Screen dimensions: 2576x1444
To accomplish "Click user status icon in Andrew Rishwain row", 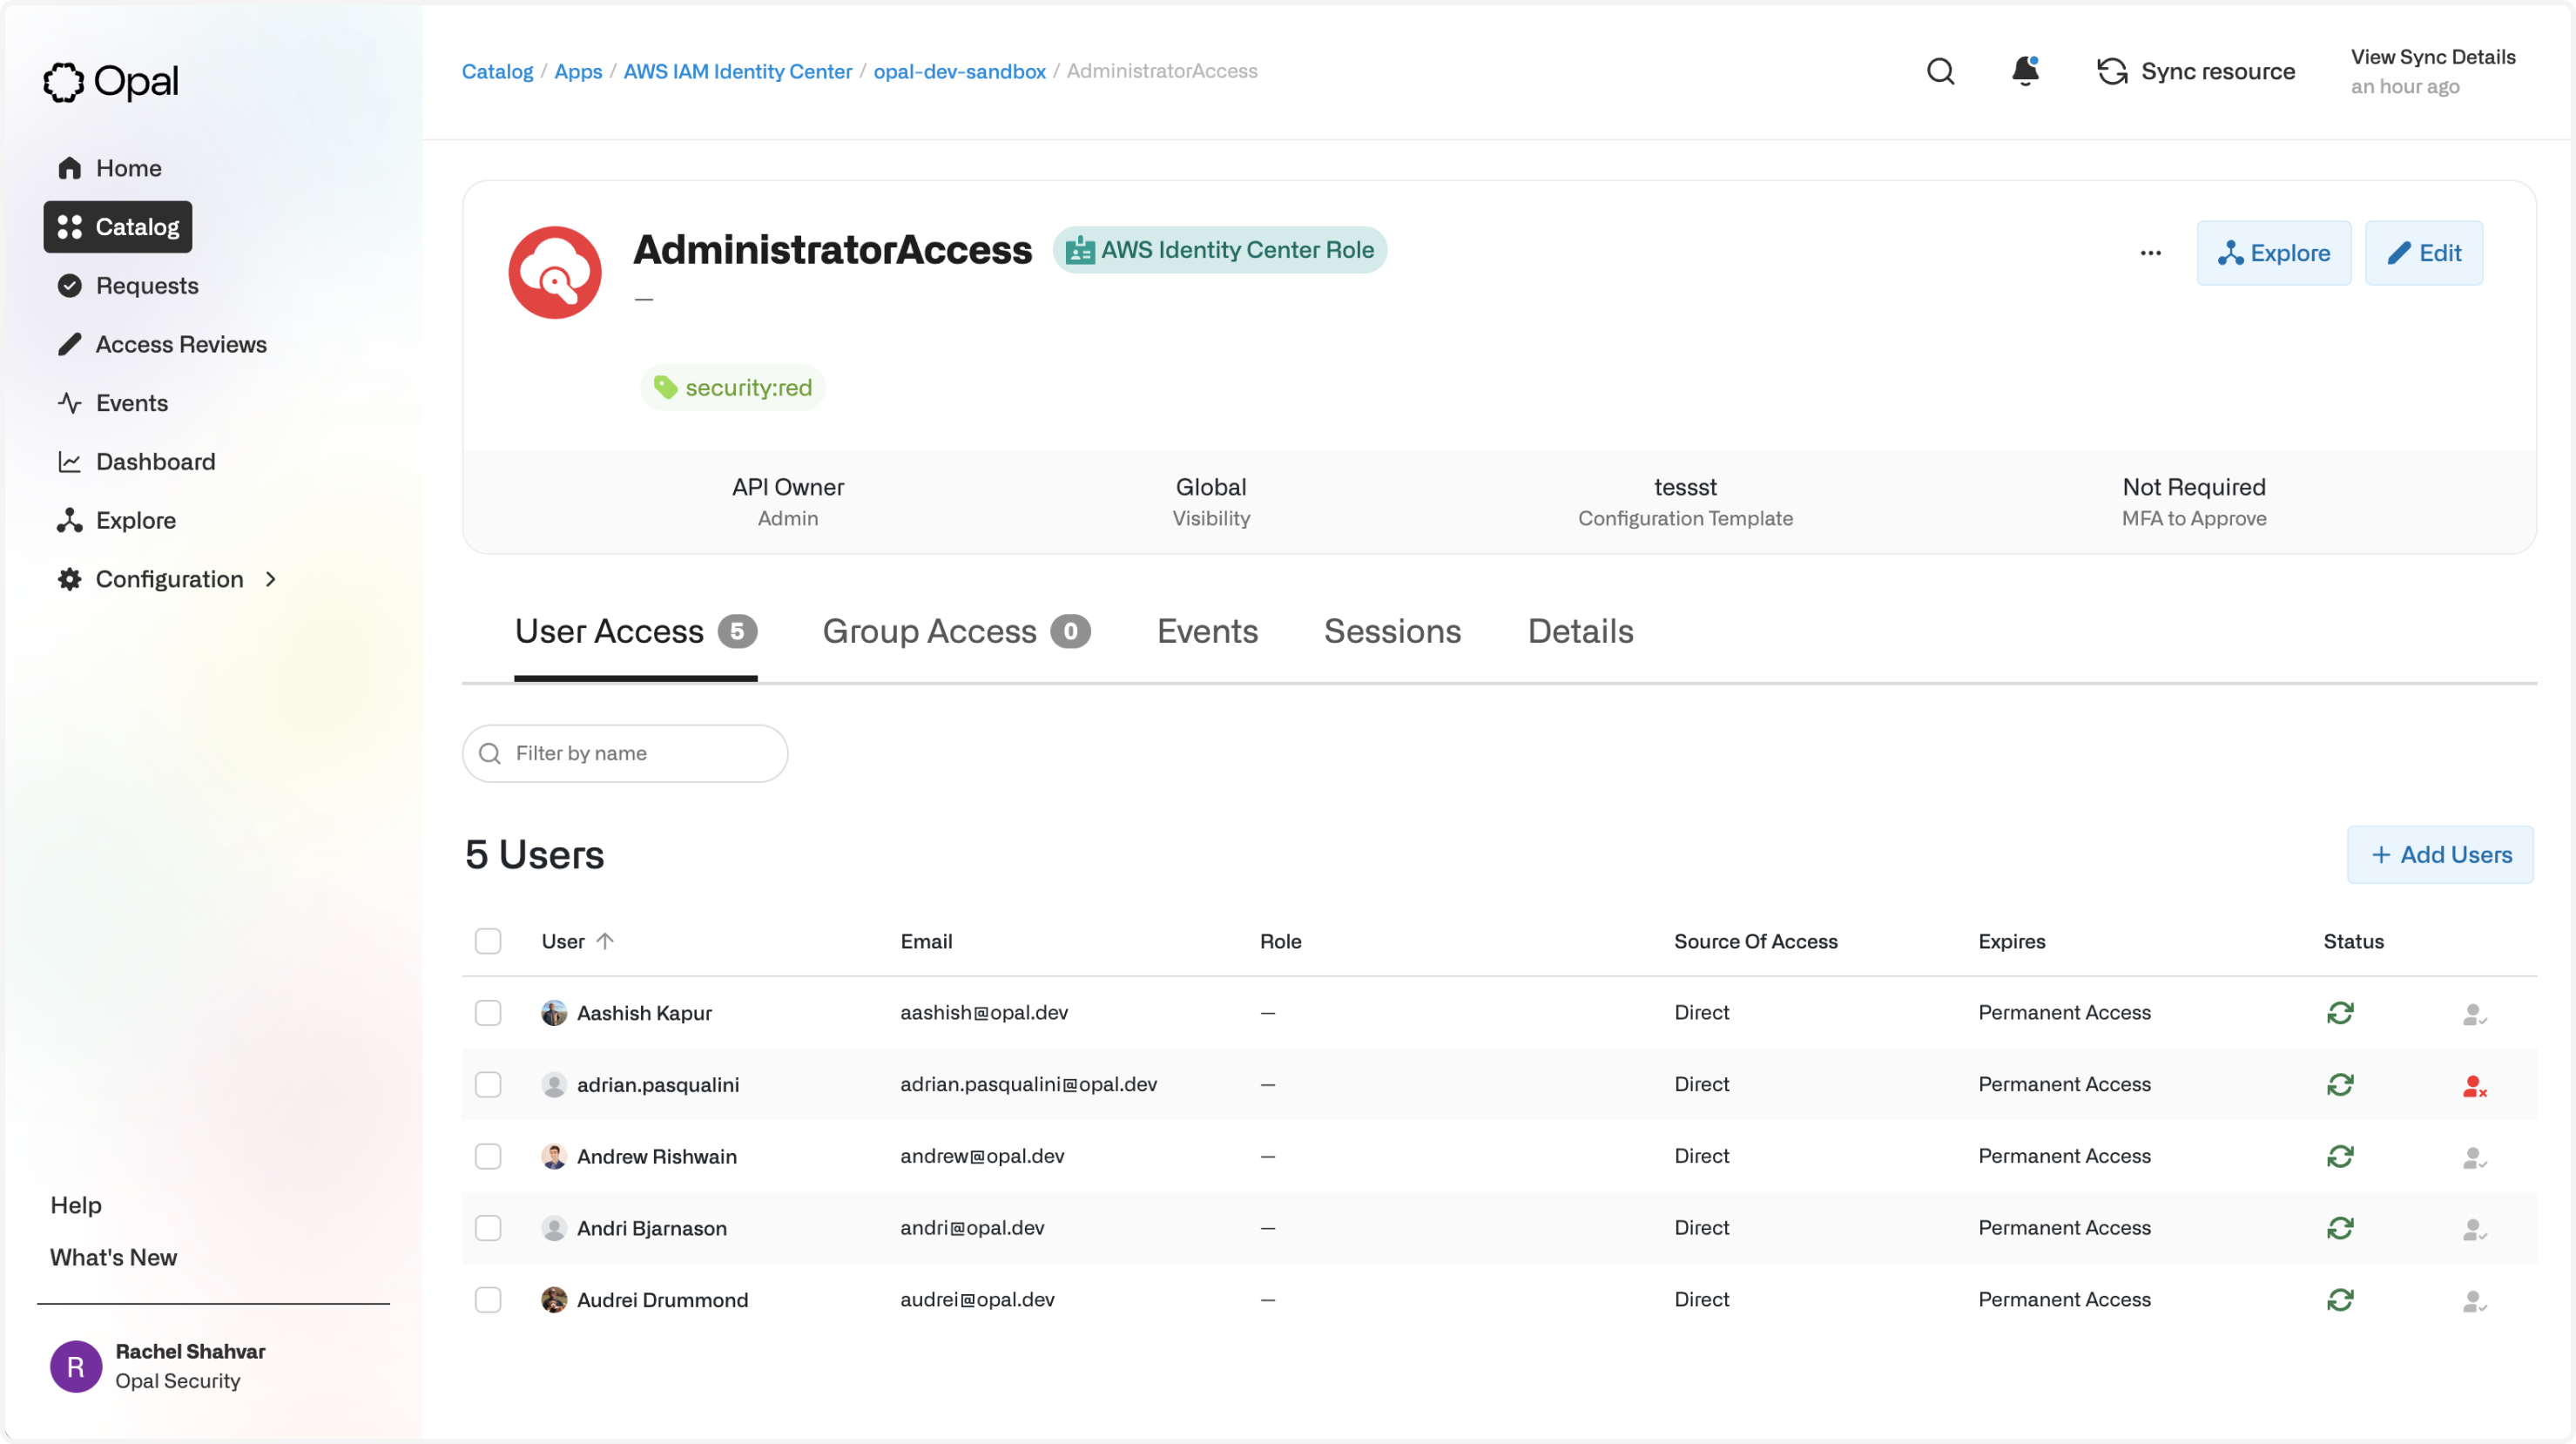I will pyautogui.click(x=2474, y=1158).
